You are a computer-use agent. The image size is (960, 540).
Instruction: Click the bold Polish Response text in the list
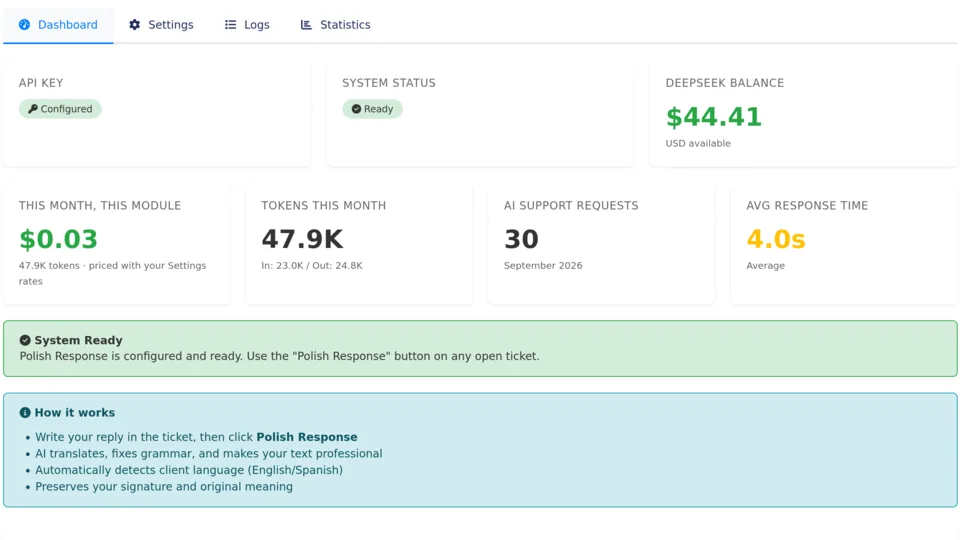(307, 437)
